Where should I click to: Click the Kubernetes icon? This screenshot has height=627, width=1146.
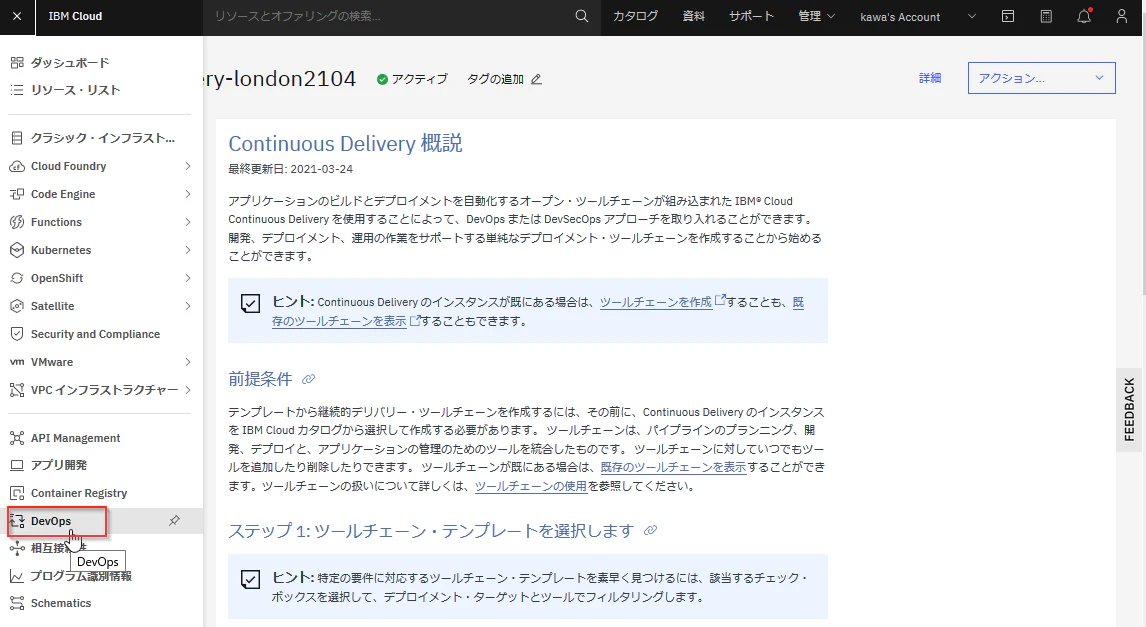point(17,250)
